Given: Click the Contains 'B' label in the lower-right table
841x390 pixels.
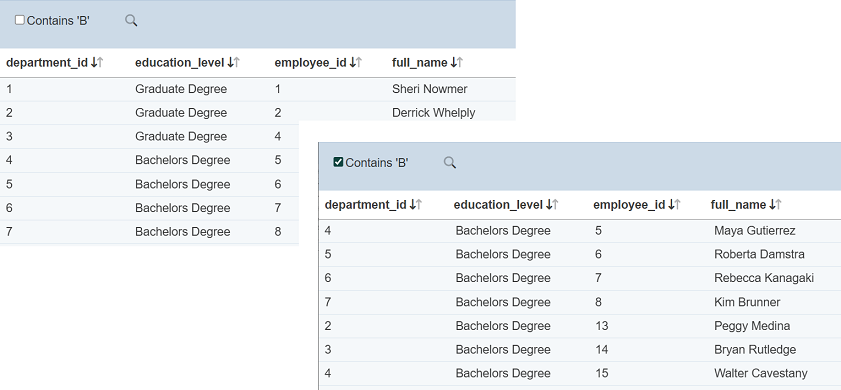Looking at the screenshot, I should coord(377,163).
